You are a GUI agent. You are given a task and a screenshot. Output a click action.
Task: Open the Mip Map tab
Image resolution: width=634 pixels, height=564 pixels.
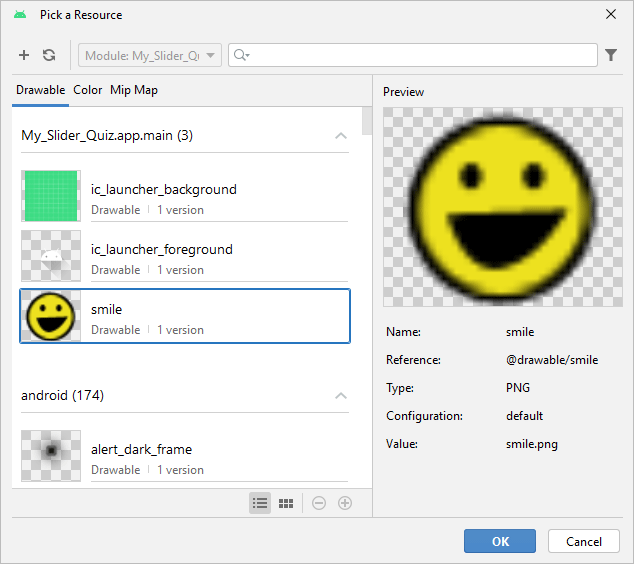(x=134, y=90)
